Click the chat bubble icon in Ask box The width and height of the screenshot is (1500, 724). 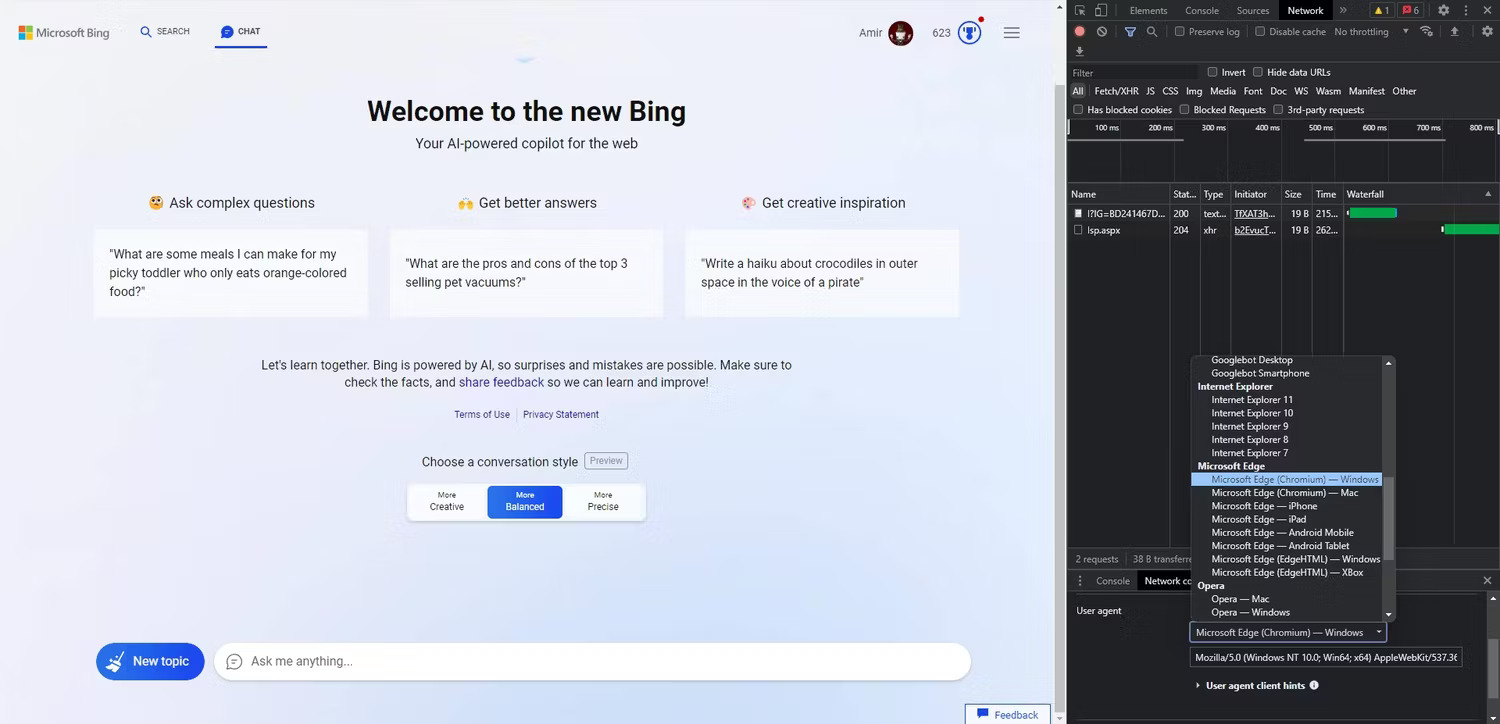[234, 661]
